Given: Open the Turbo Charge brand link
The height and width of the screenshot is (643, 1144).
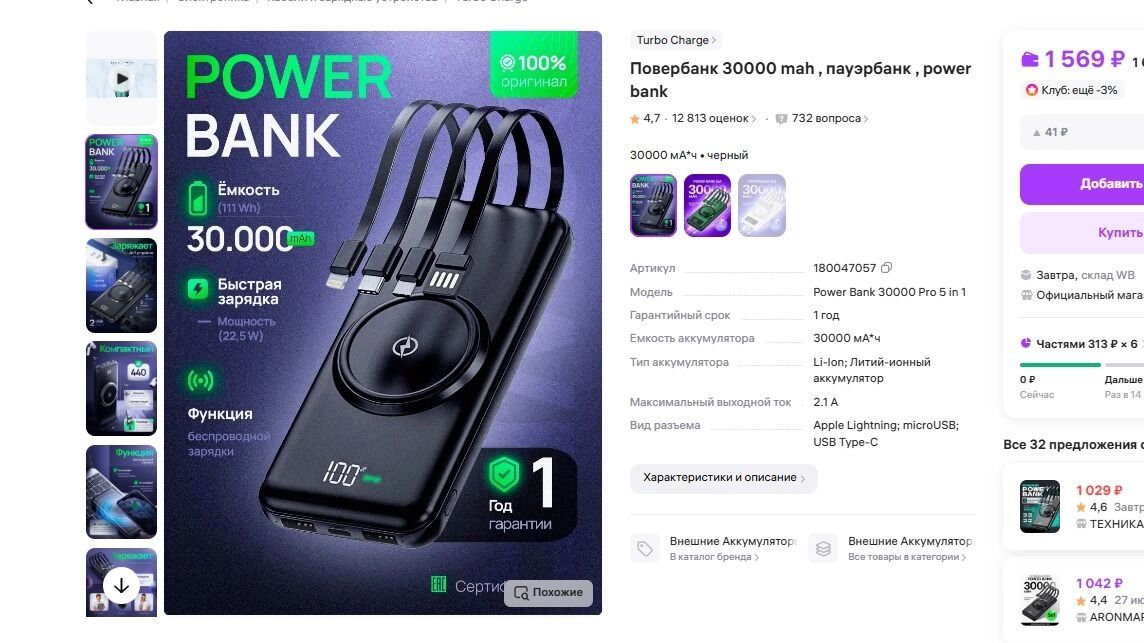Looking at the screenshot, I should coord(676,40).
